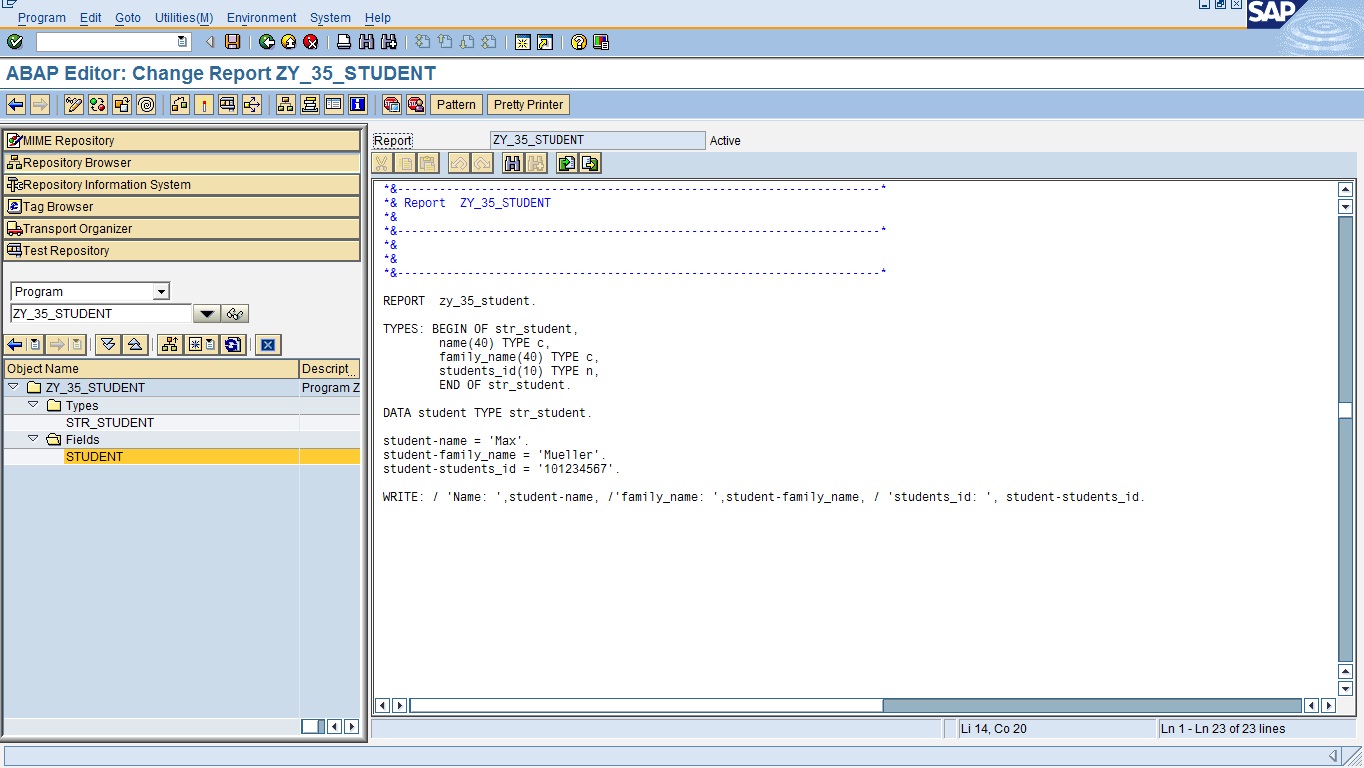Click the Create New Session icon
This screenshot has width=1364, height=768.
pos(523,41)
